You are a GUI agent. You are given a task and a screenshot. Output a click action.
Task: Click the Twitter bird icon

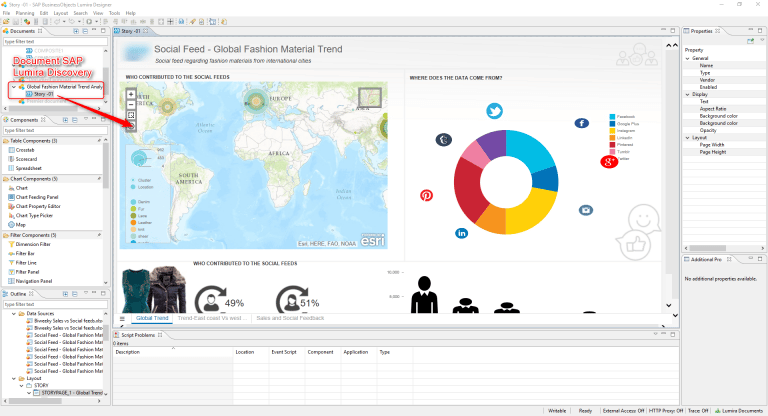[x=494, y=111]
